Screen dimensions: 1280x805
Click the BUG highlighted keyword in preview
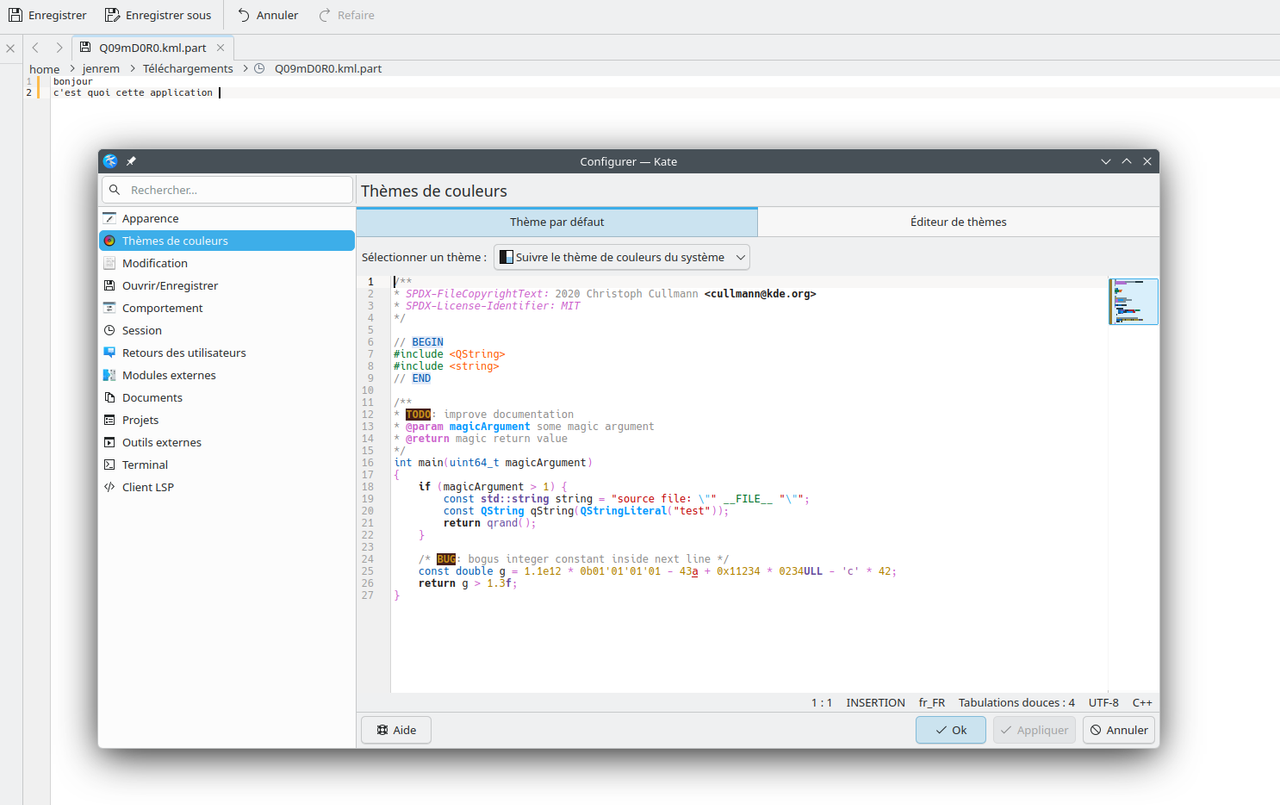(446, 559)
